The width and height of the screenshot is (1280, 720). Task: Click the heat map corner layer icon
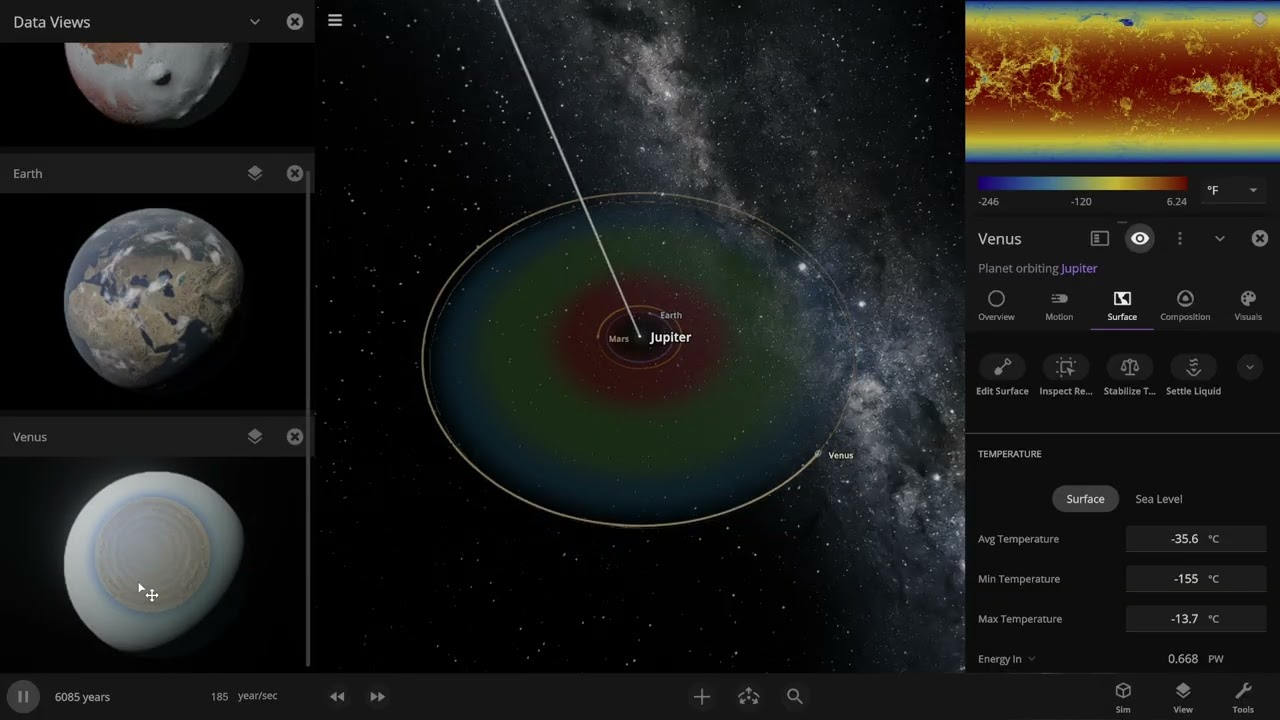pos(1260,19)
